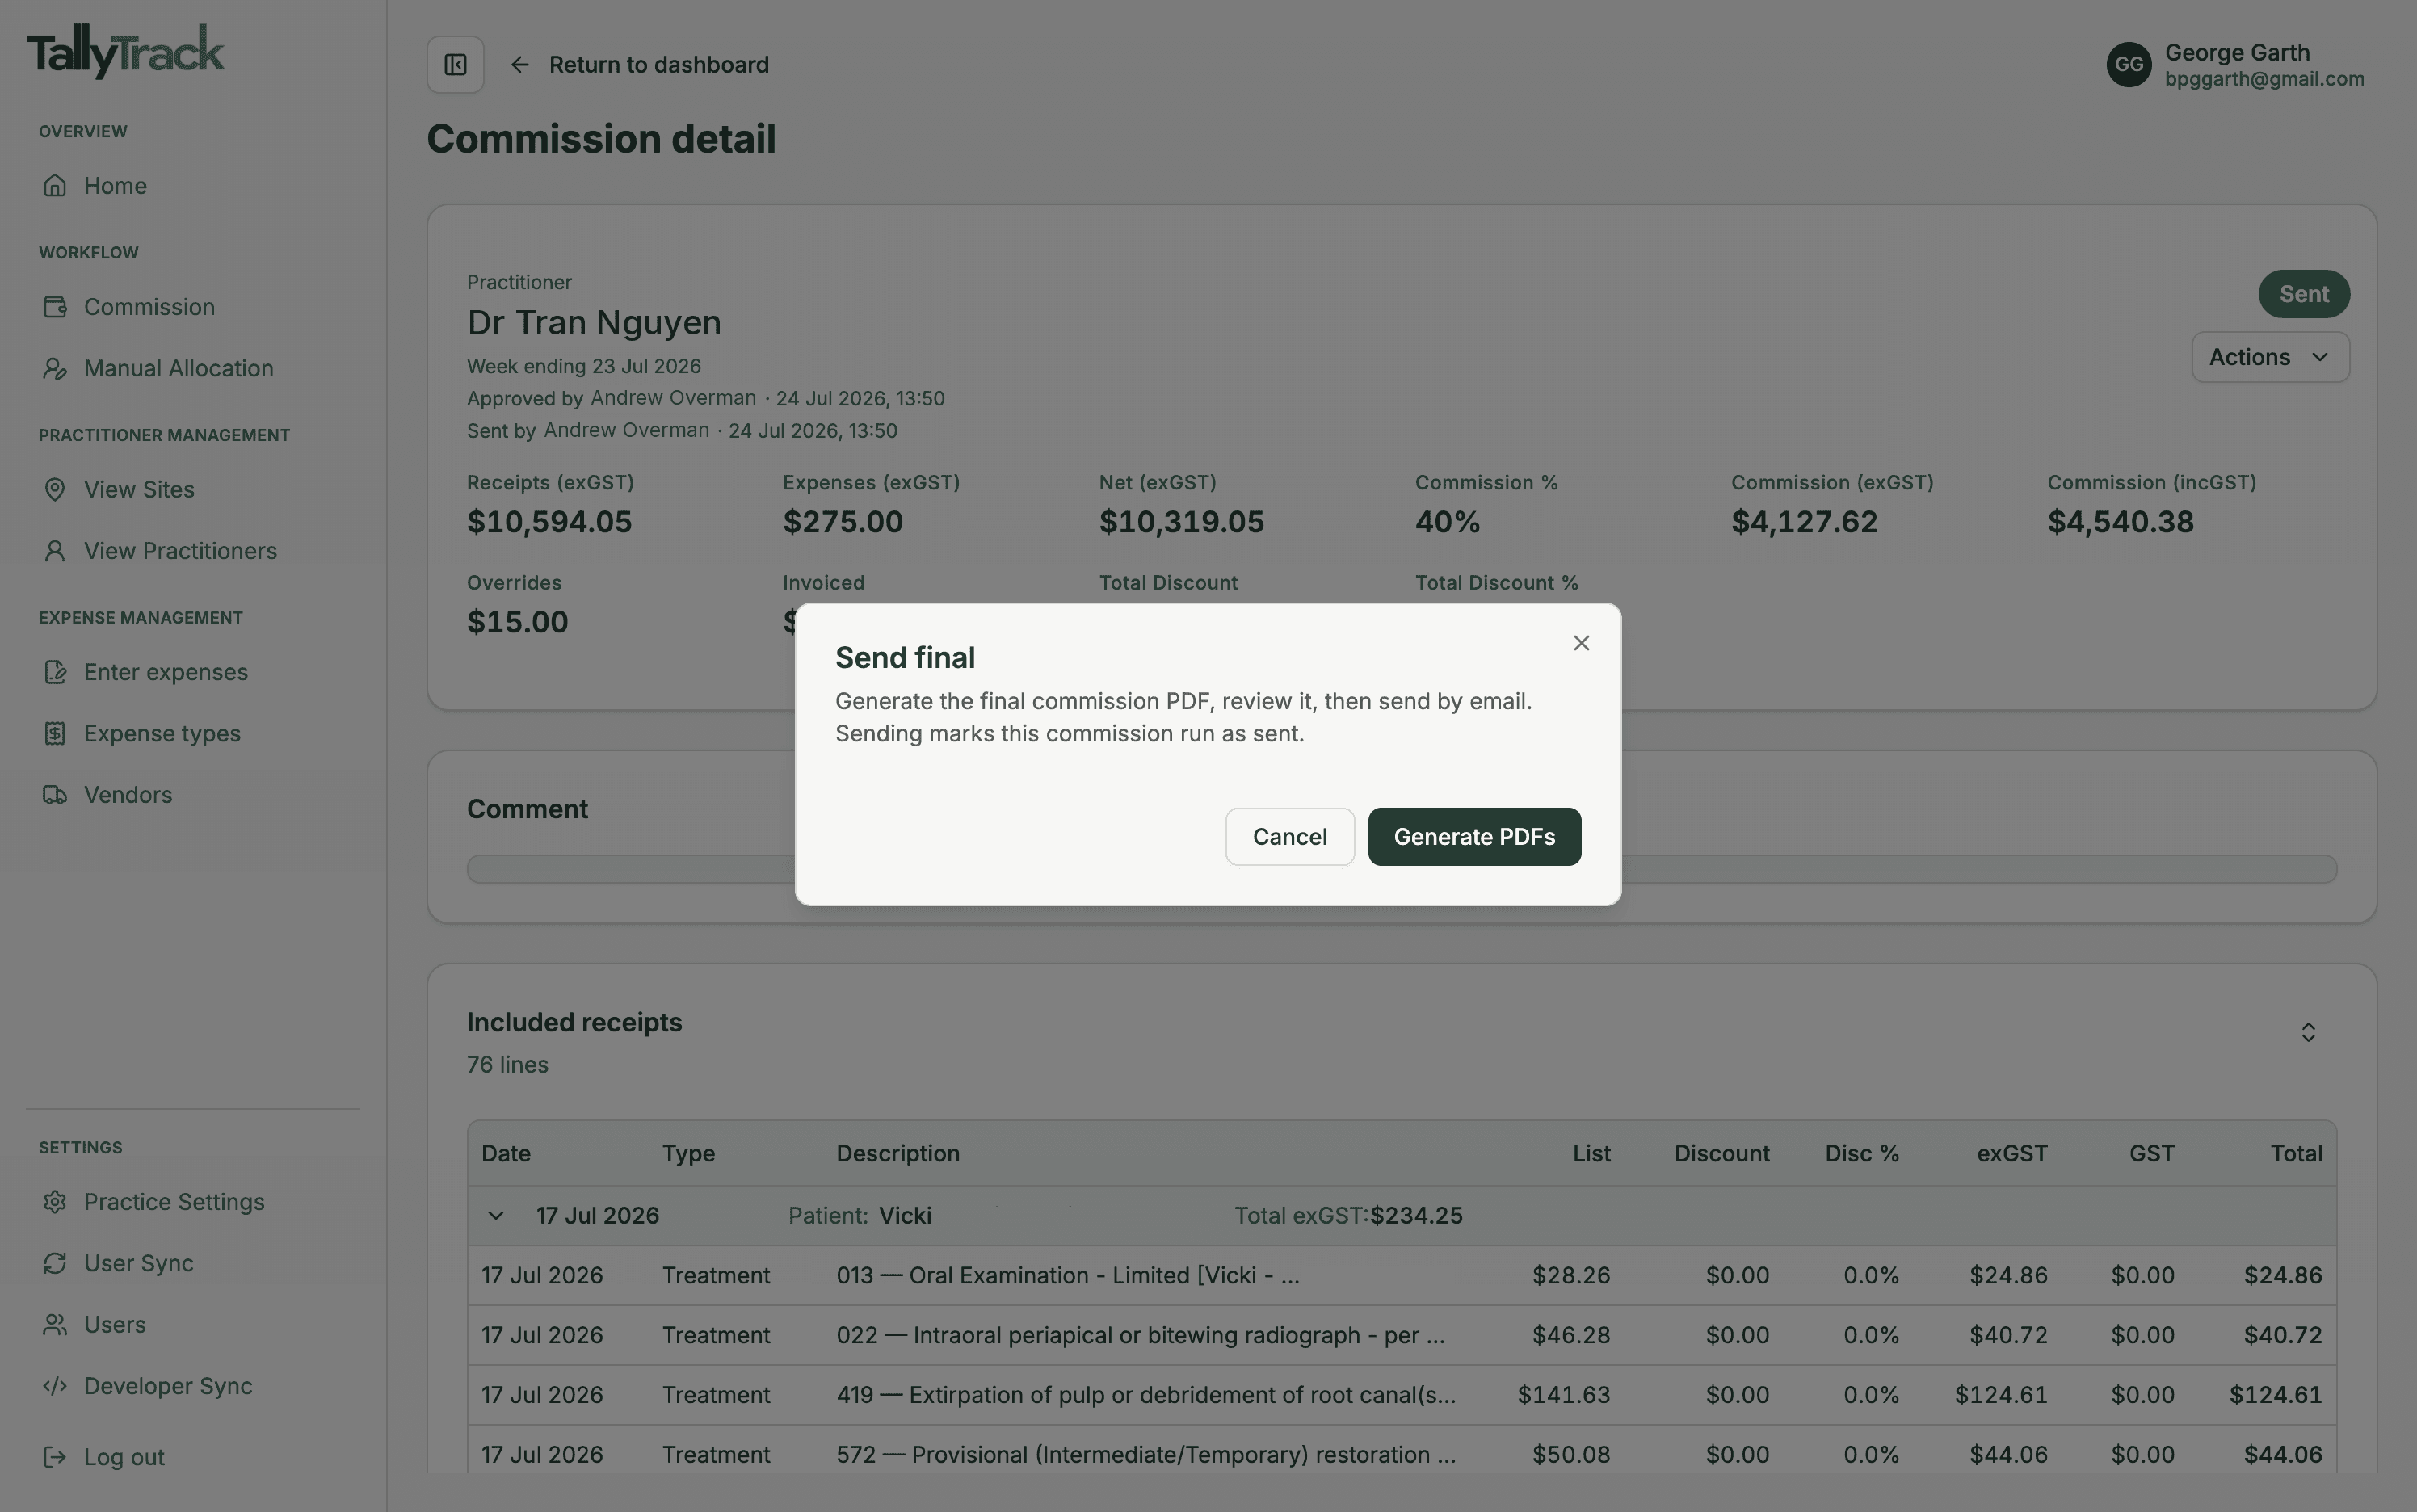Open Developer Sync page
Image resolution: width=2417 pixels, height=1512 pixels.
tap(168, 1386)
